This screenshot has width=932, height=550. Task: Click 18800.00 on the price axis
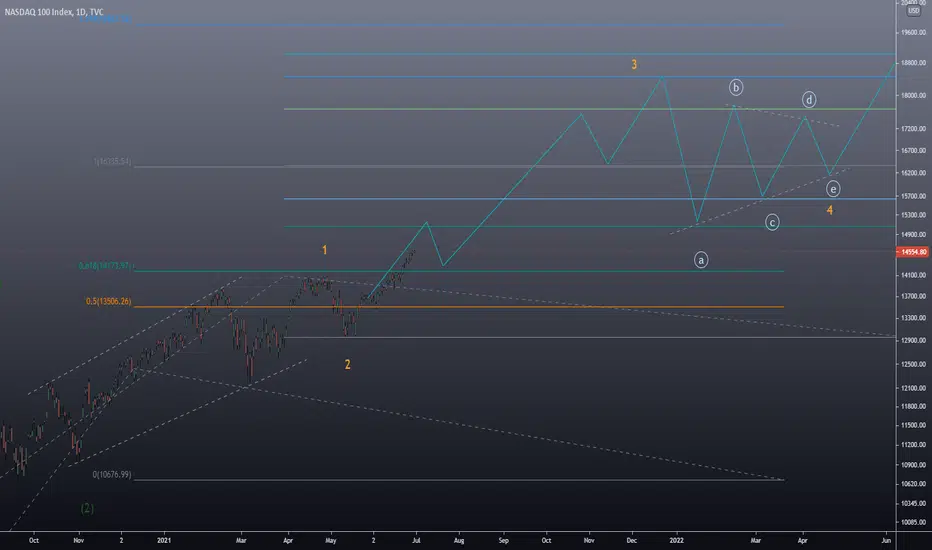click(913, 63)
